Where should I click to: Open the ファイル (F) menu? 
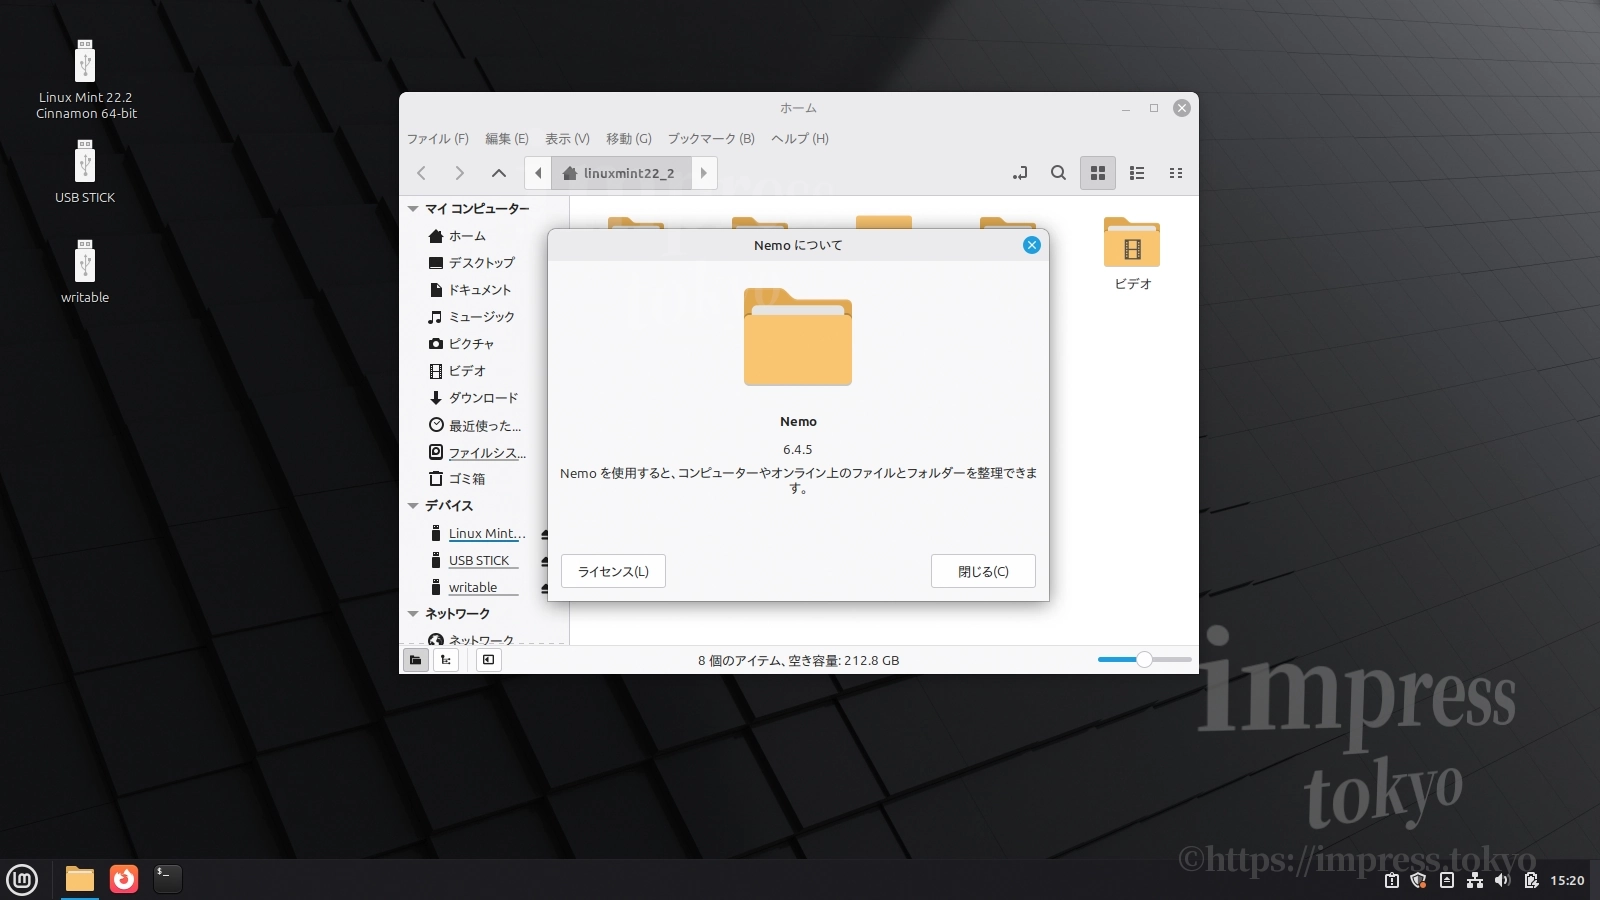tap(438, 139)
